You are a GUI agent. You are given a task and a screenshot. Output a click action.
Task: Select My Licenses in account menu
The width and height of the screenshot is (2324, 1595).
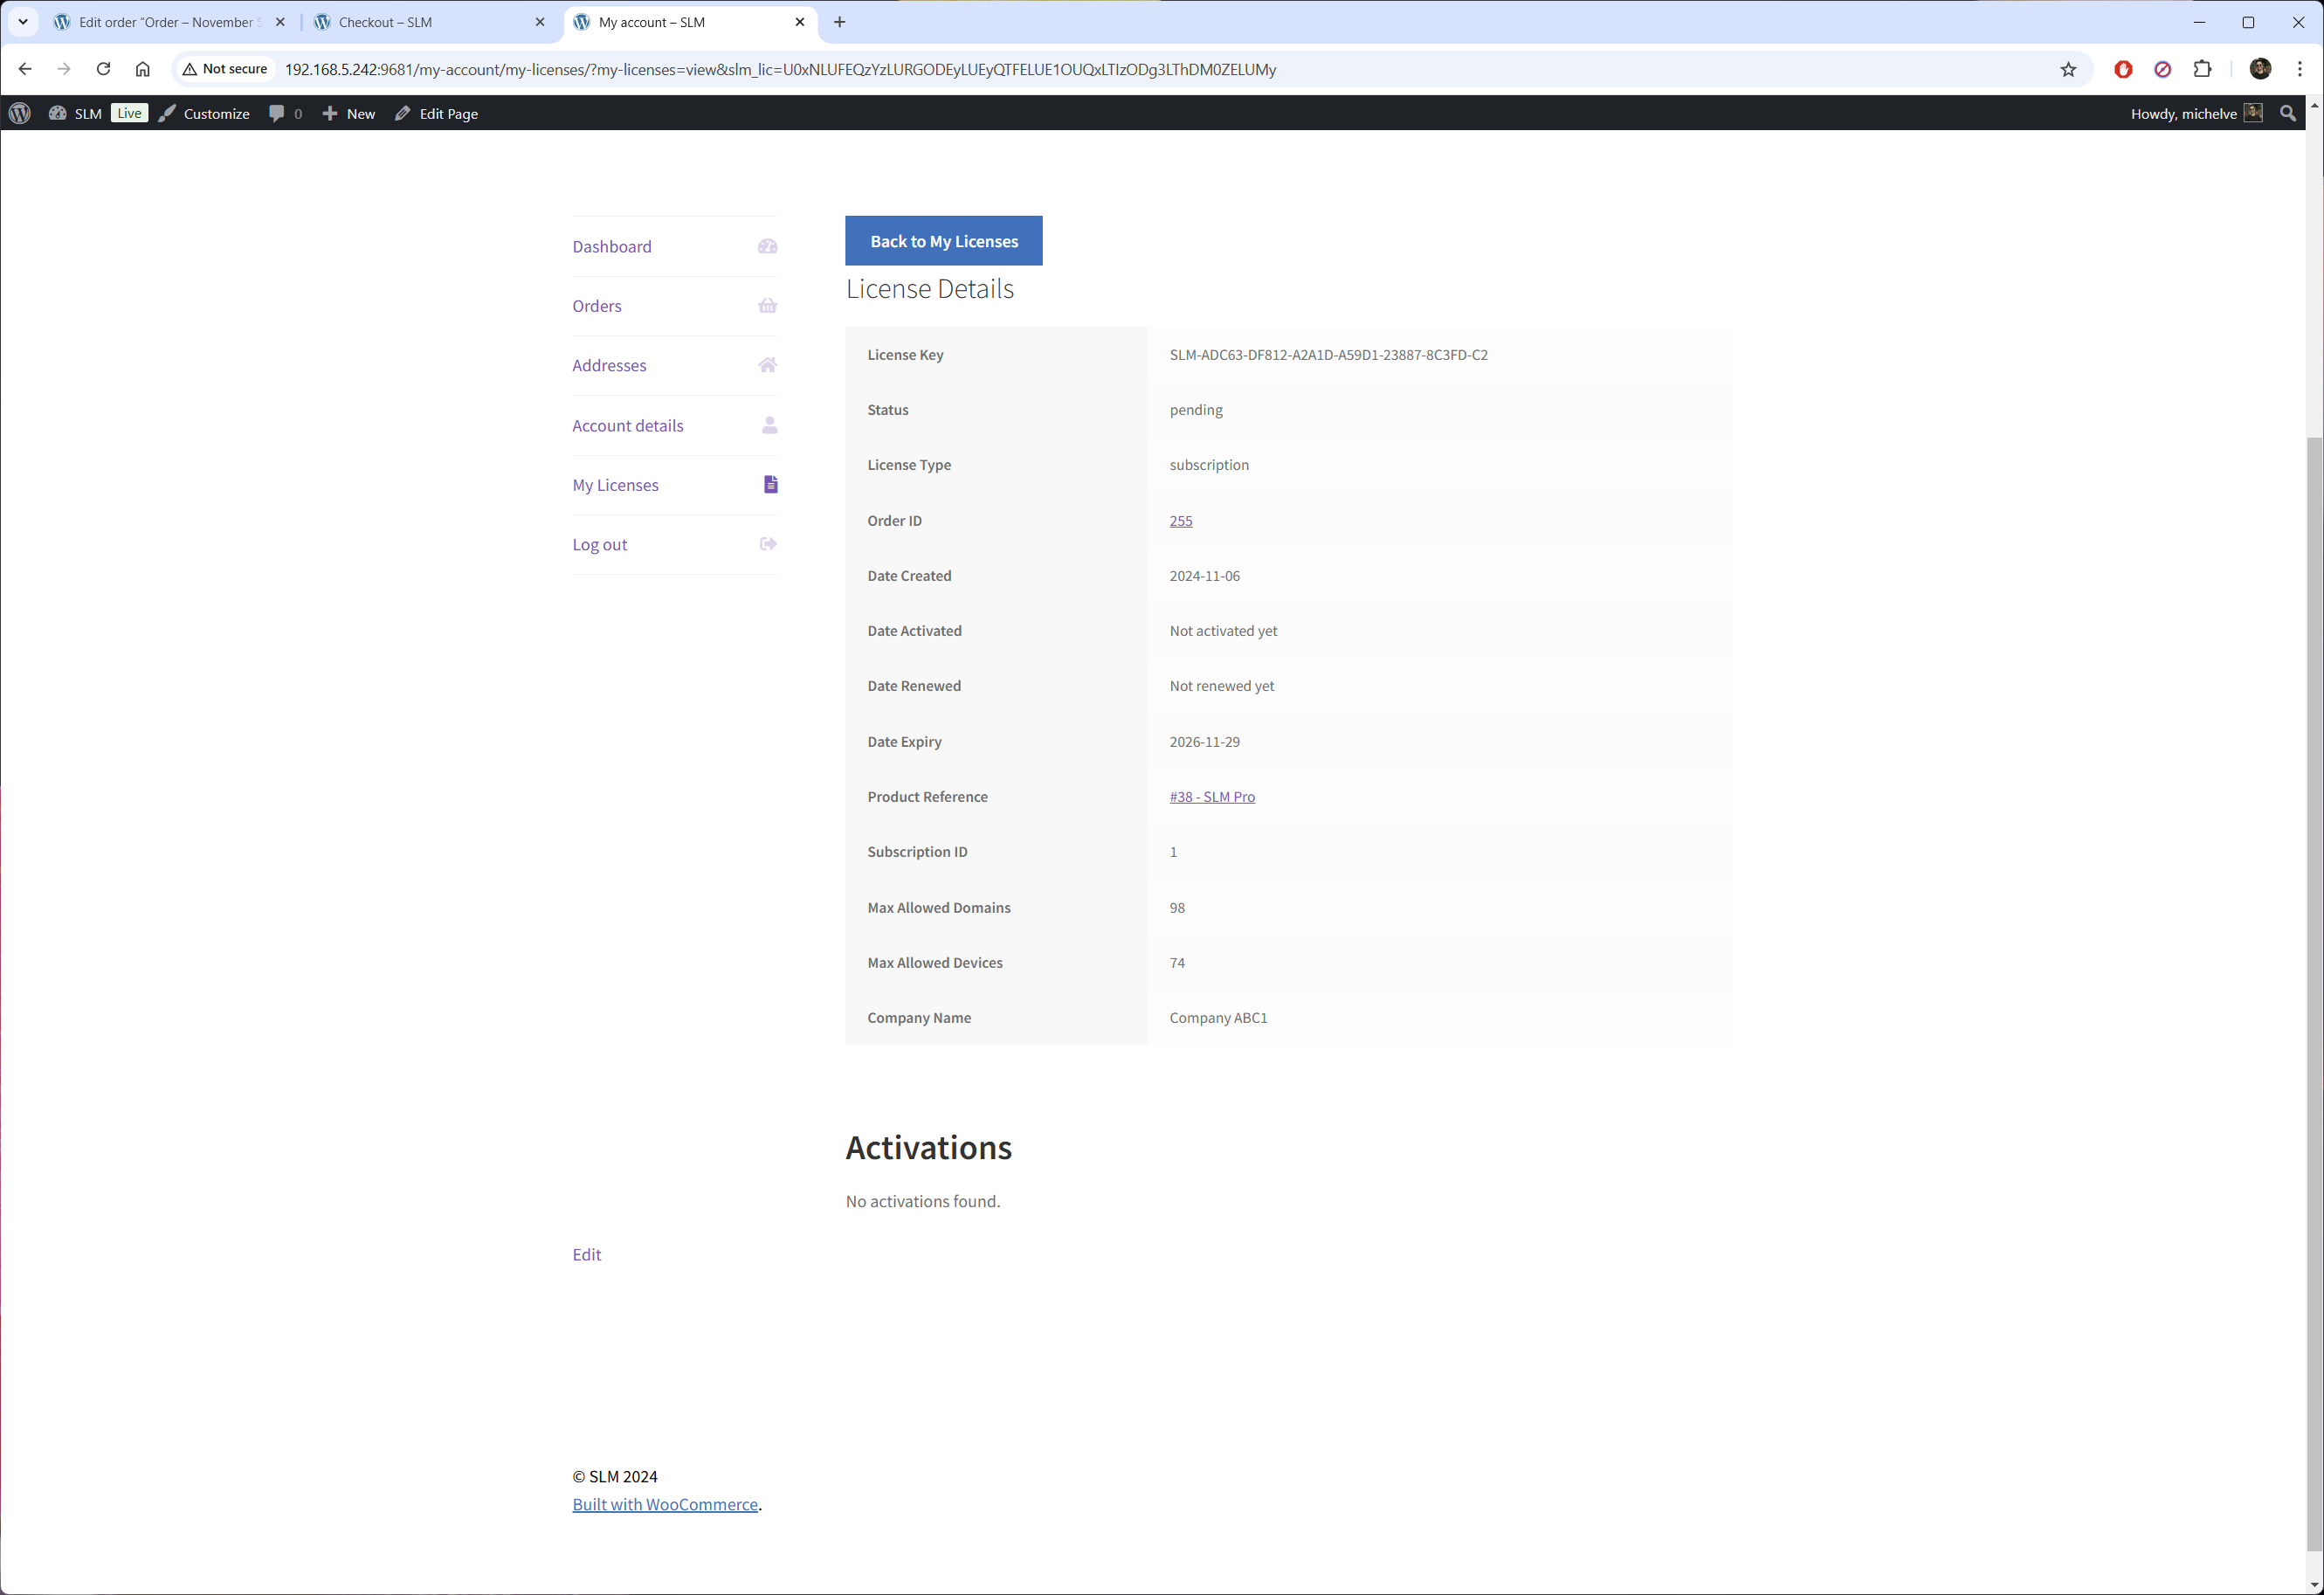point(615,485)
